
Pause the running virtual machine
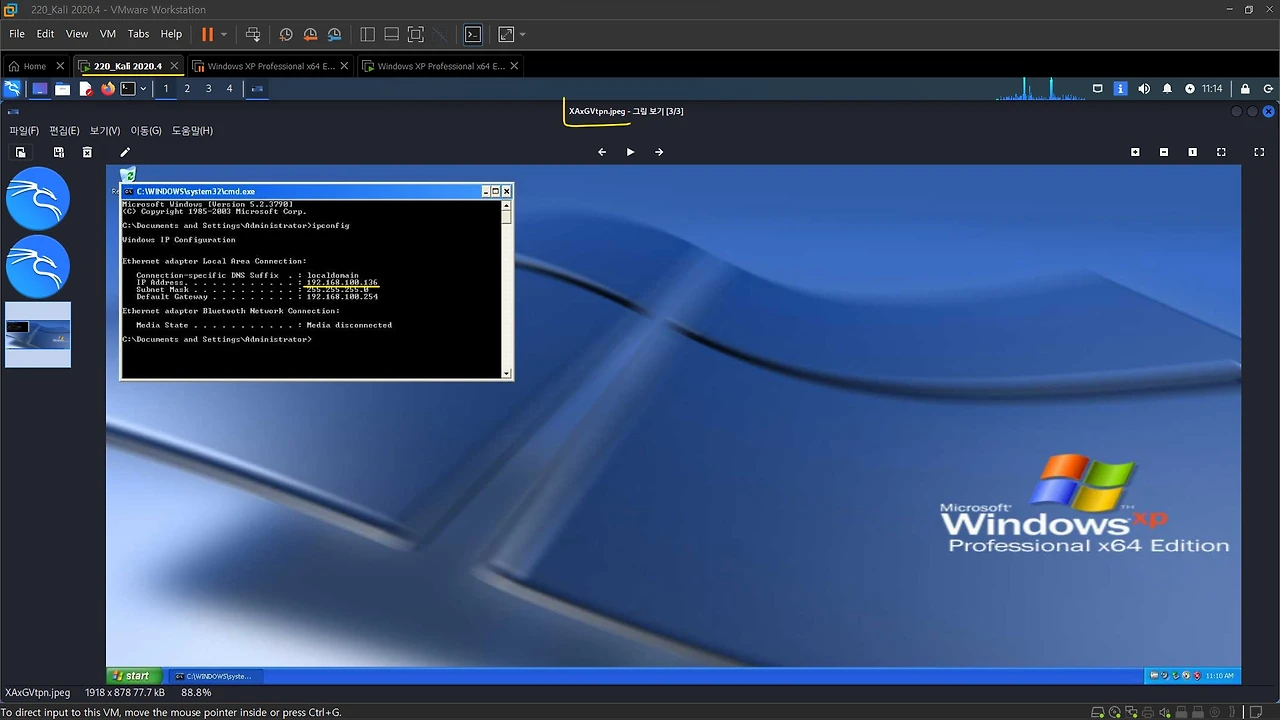point(207,34)
